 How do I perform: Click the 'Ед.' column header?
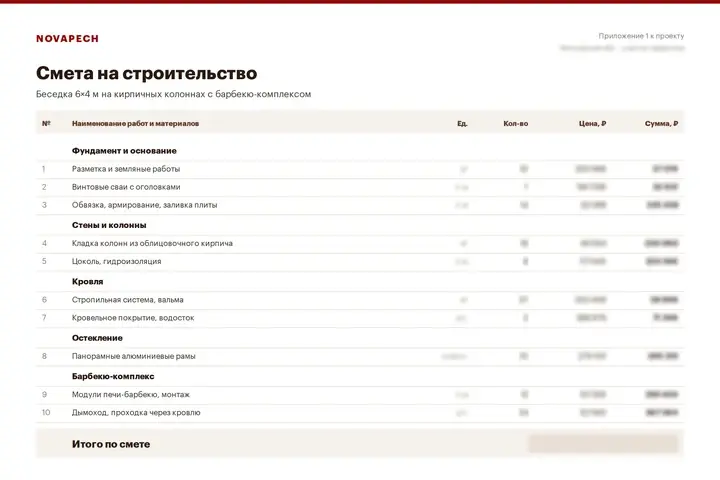[462, 124]
